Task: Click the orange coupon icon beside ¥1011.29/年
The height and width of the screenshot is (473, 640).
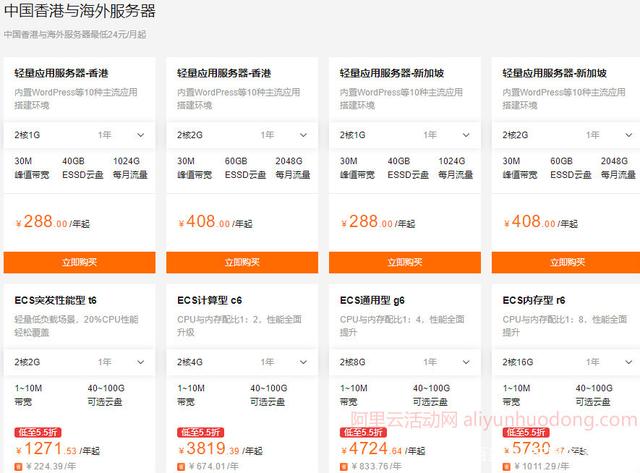Action: coord(507,466)
